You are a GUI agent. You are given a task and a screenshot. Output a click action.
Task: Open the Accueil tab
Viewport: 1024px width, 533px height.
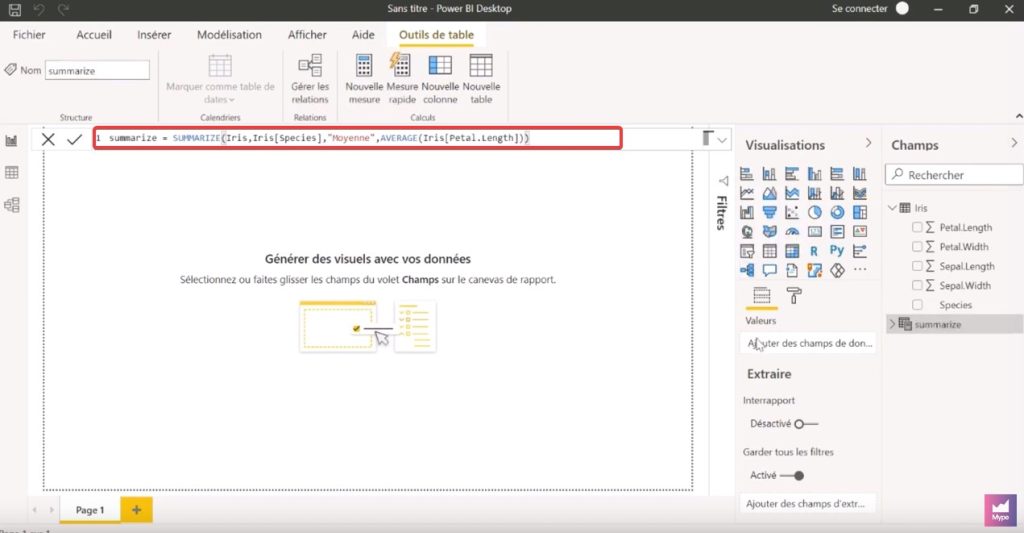point(94,35)
